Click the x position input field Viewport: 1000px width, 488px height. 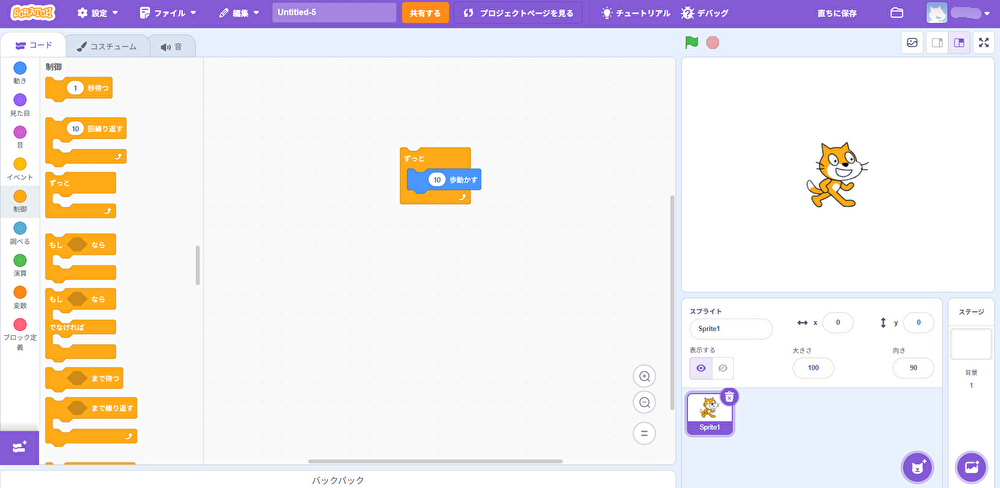[x=837, y=323]
